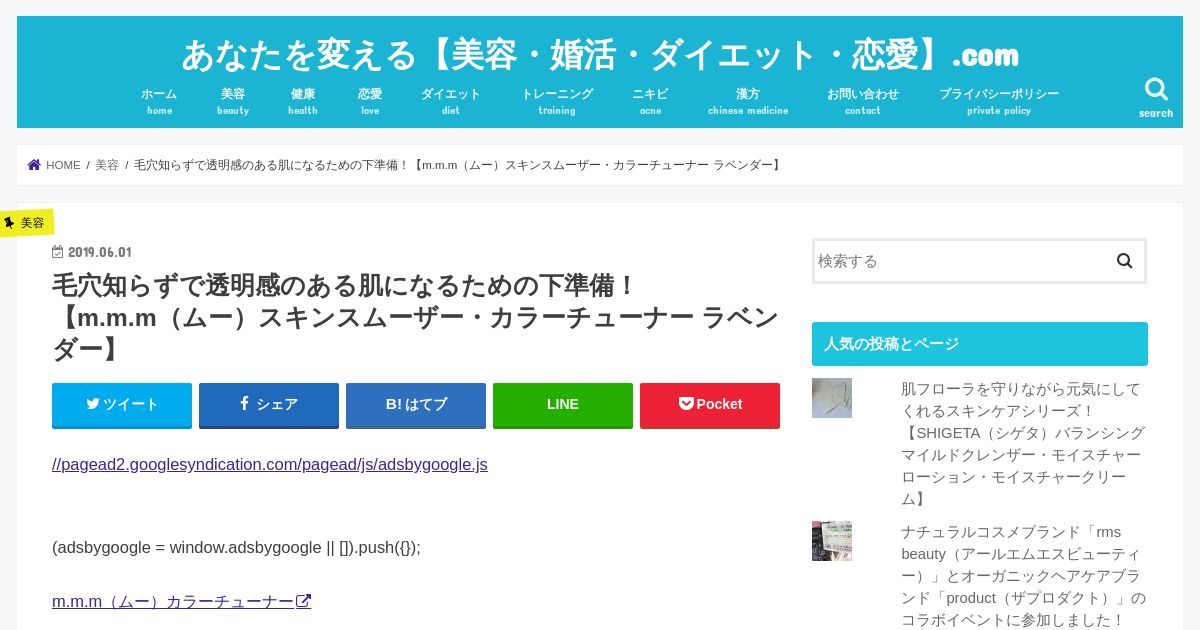Viewport: 1200px width, 630px height.
Task: Open rms beauty popular post link
Action: pos(1023,575)
